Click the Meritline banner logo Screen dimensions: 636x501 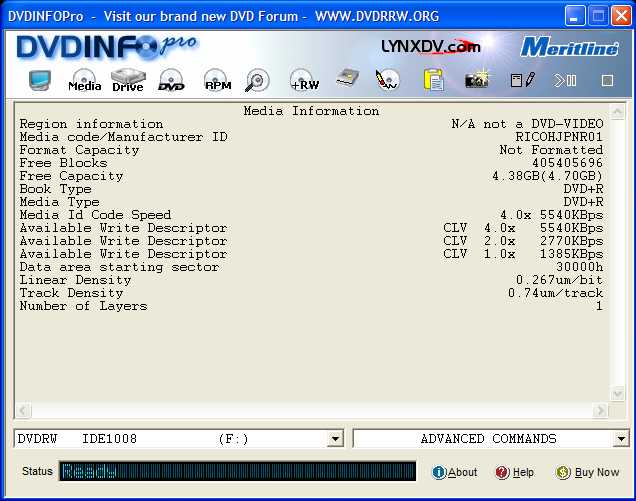coord(569,47)
